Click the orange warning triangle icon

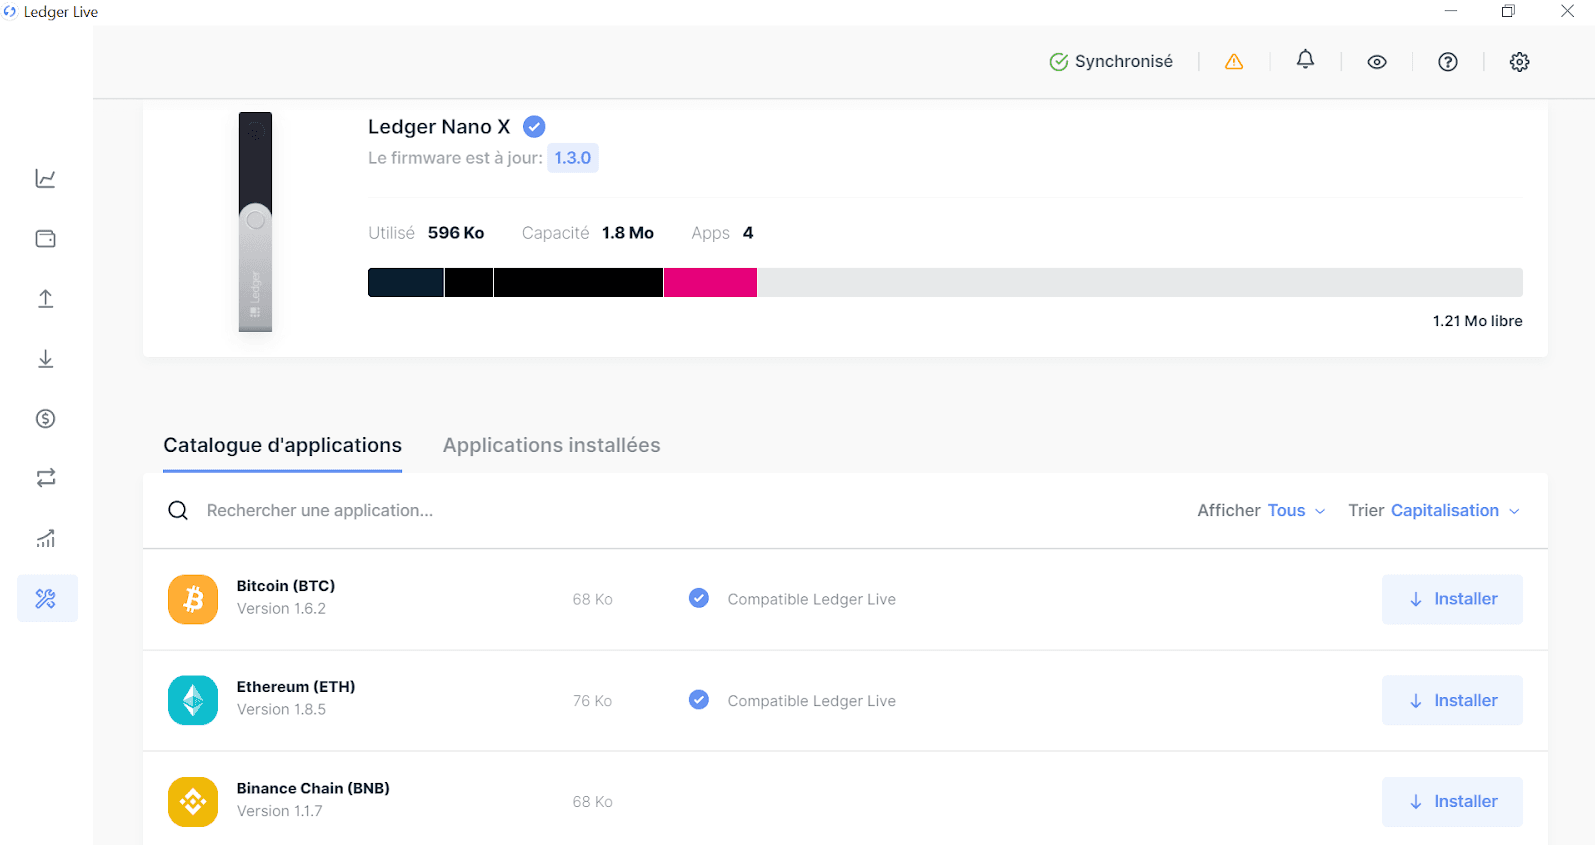coord(1234,62)
